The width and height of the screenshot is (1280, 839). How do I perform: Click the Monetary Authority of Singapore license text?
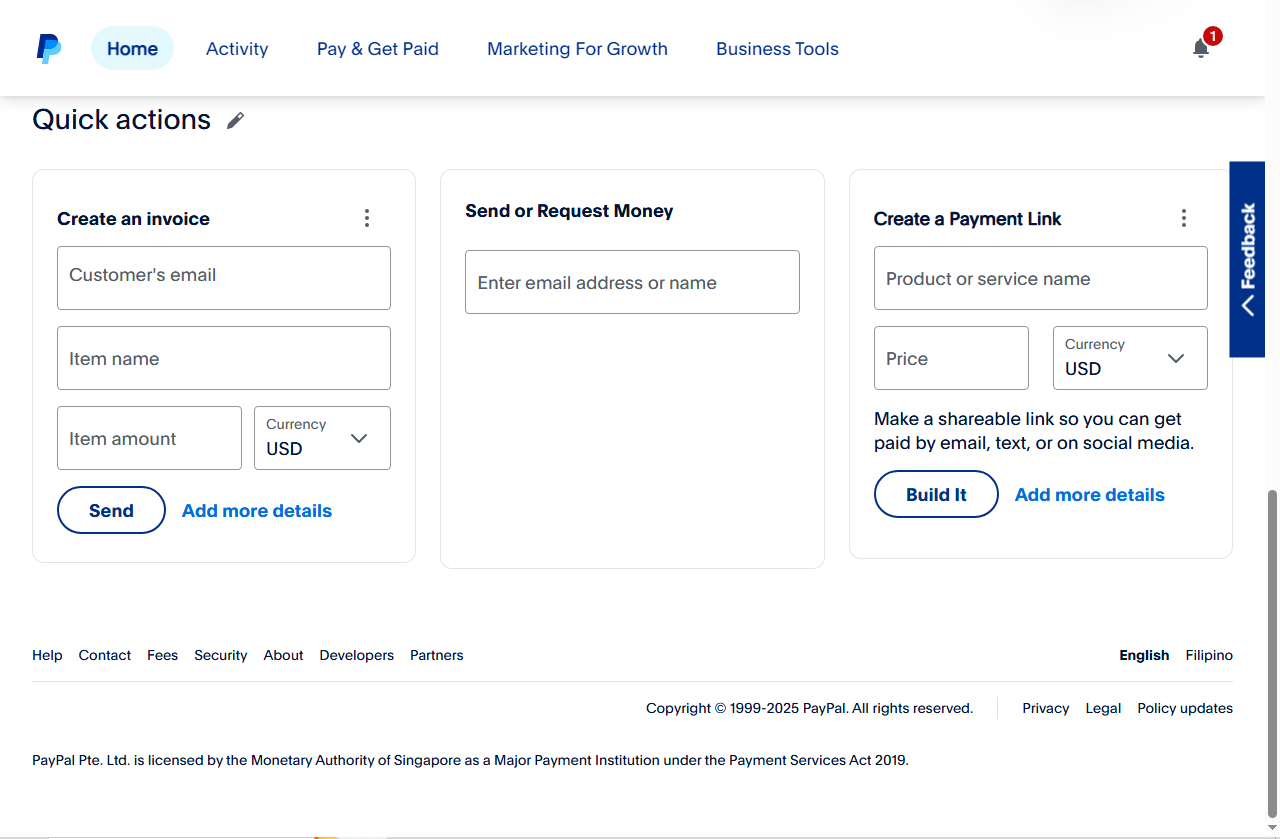click(470, 761)
